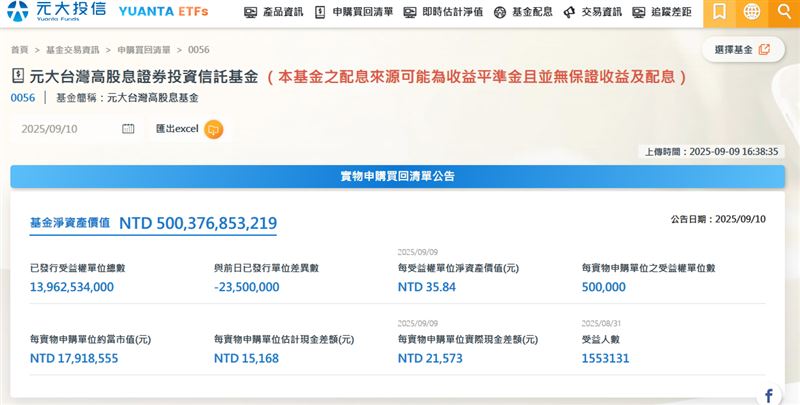The width and height of the screenshot is (800, 405).
Task: Share via the Facebook icon
Action: pyautogui.click(x=768, y=395)
